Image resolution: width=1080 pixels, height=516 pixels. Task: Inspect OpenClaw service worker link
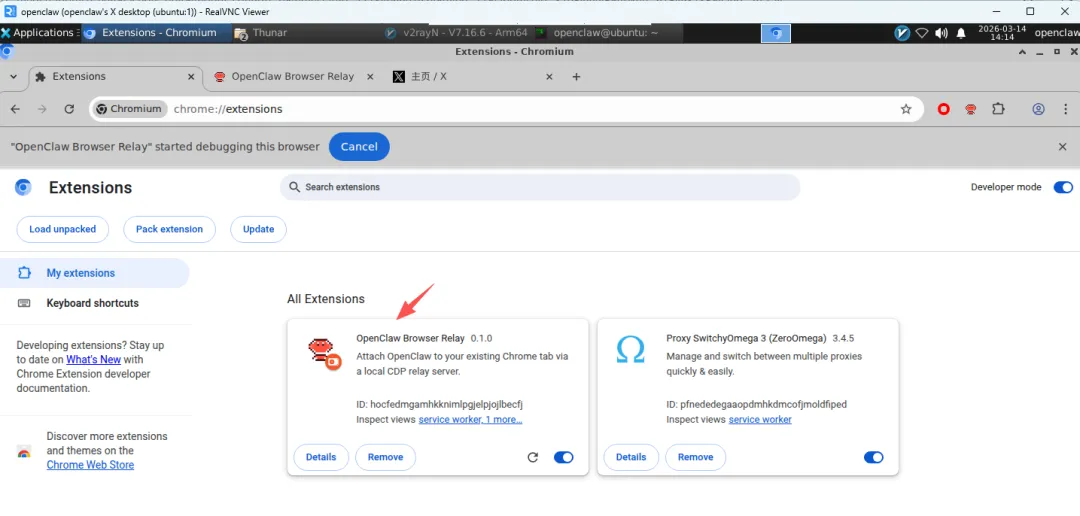(x=470, y=420)
